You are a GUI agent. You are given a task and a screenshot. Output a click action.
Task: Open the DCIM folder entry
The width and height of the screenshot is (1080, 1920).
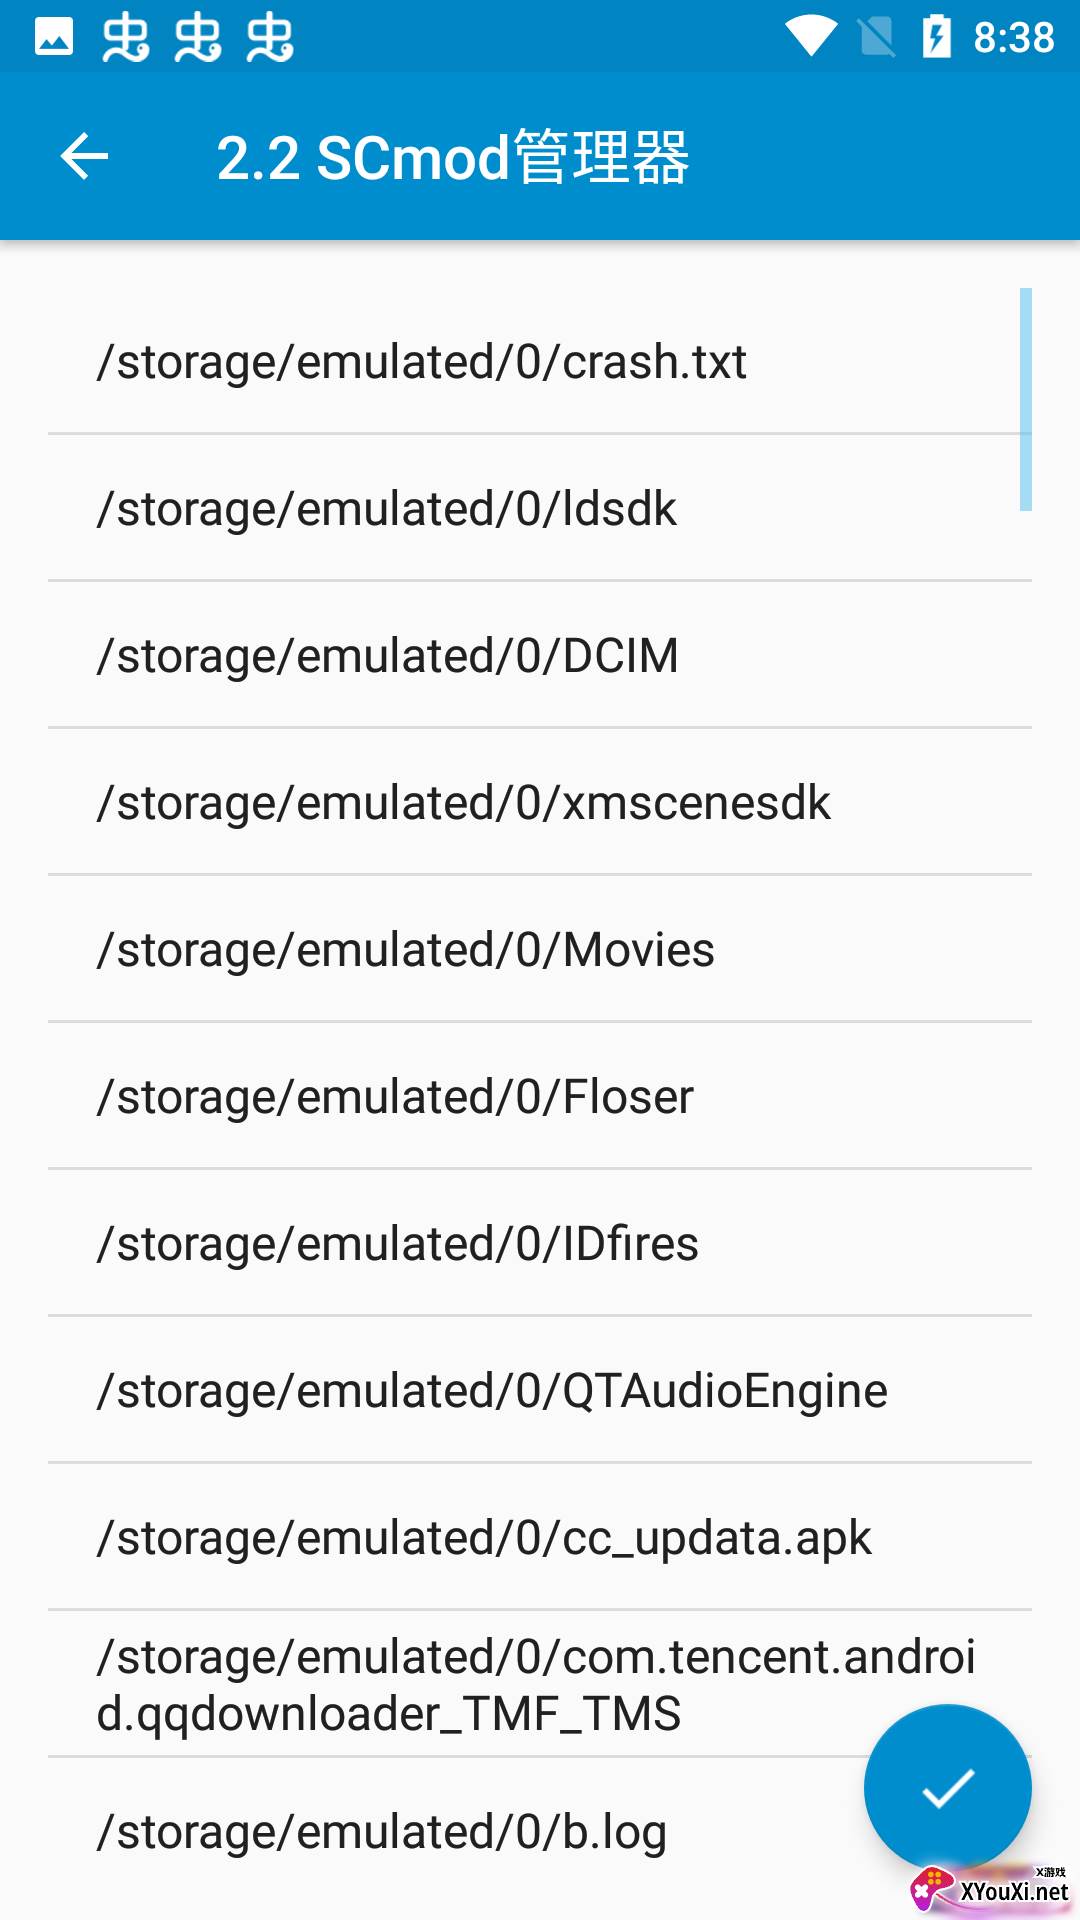(x=387, y=656)
